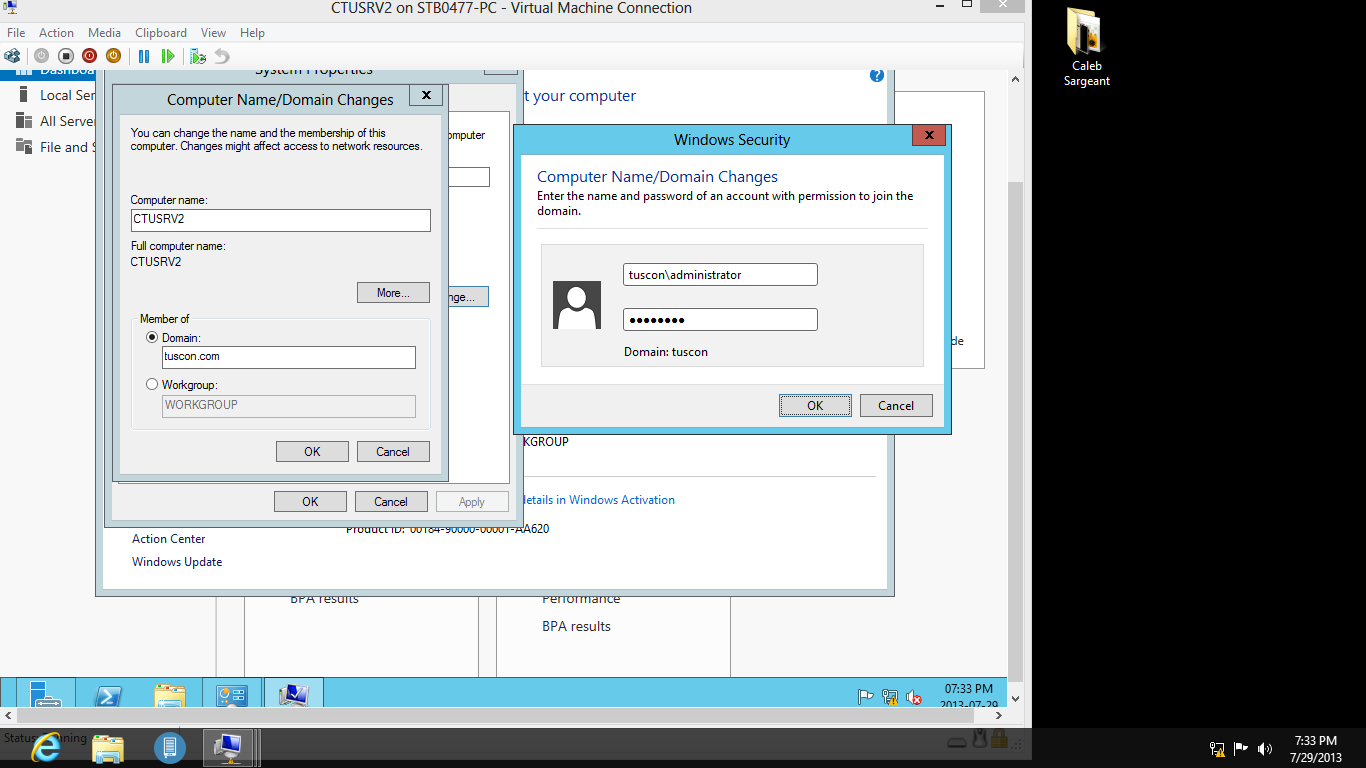The width and height of the screenshot is (1366, 768).
Task: Cancel the Computer Name/Domain Changes dialog
Action: (393, 451)
